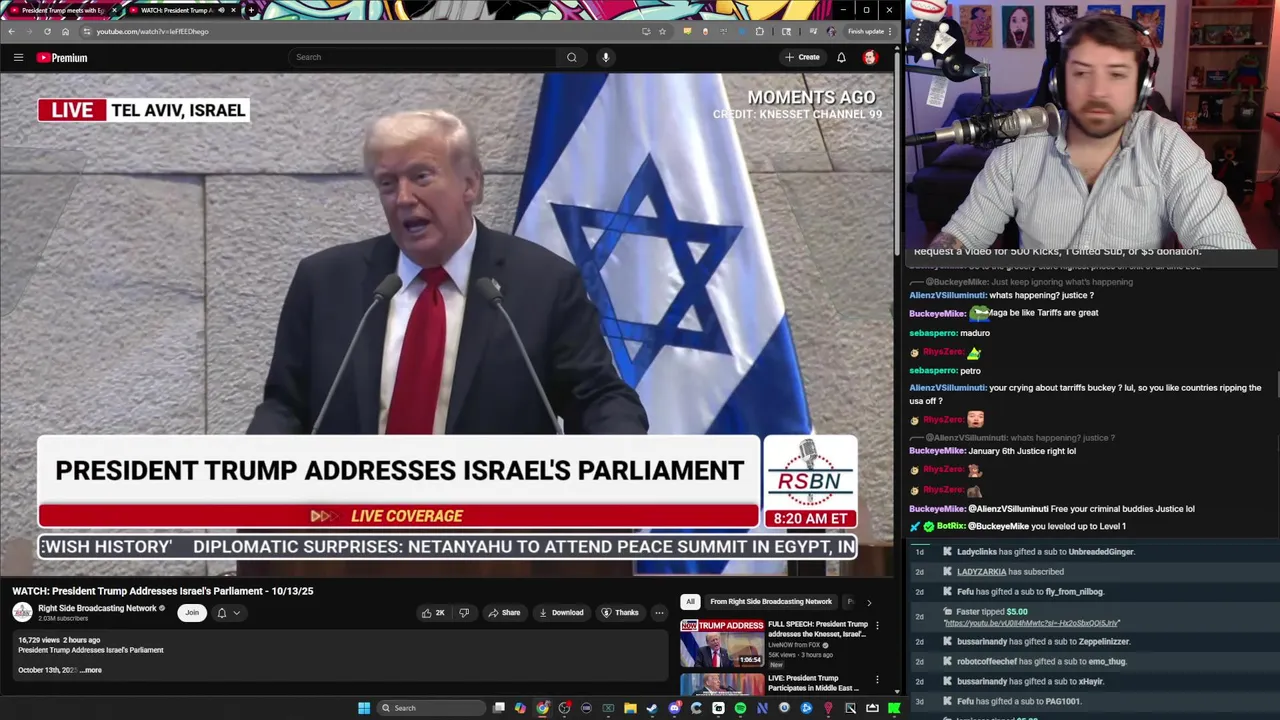Click 'bussarinandy has gifted a sub to Zeppelinizzer' entry

point(1043,642)
